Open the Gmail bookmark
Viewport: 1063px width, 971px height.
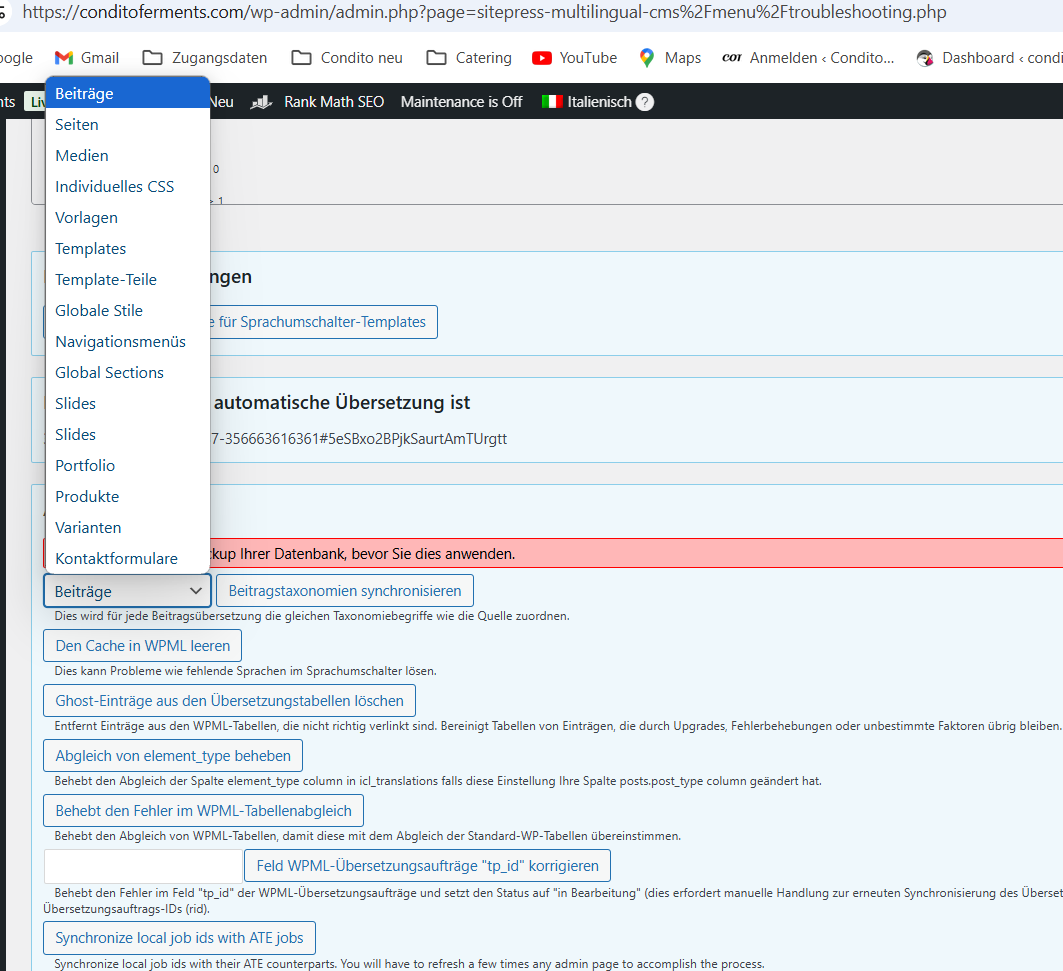(87, 58)
